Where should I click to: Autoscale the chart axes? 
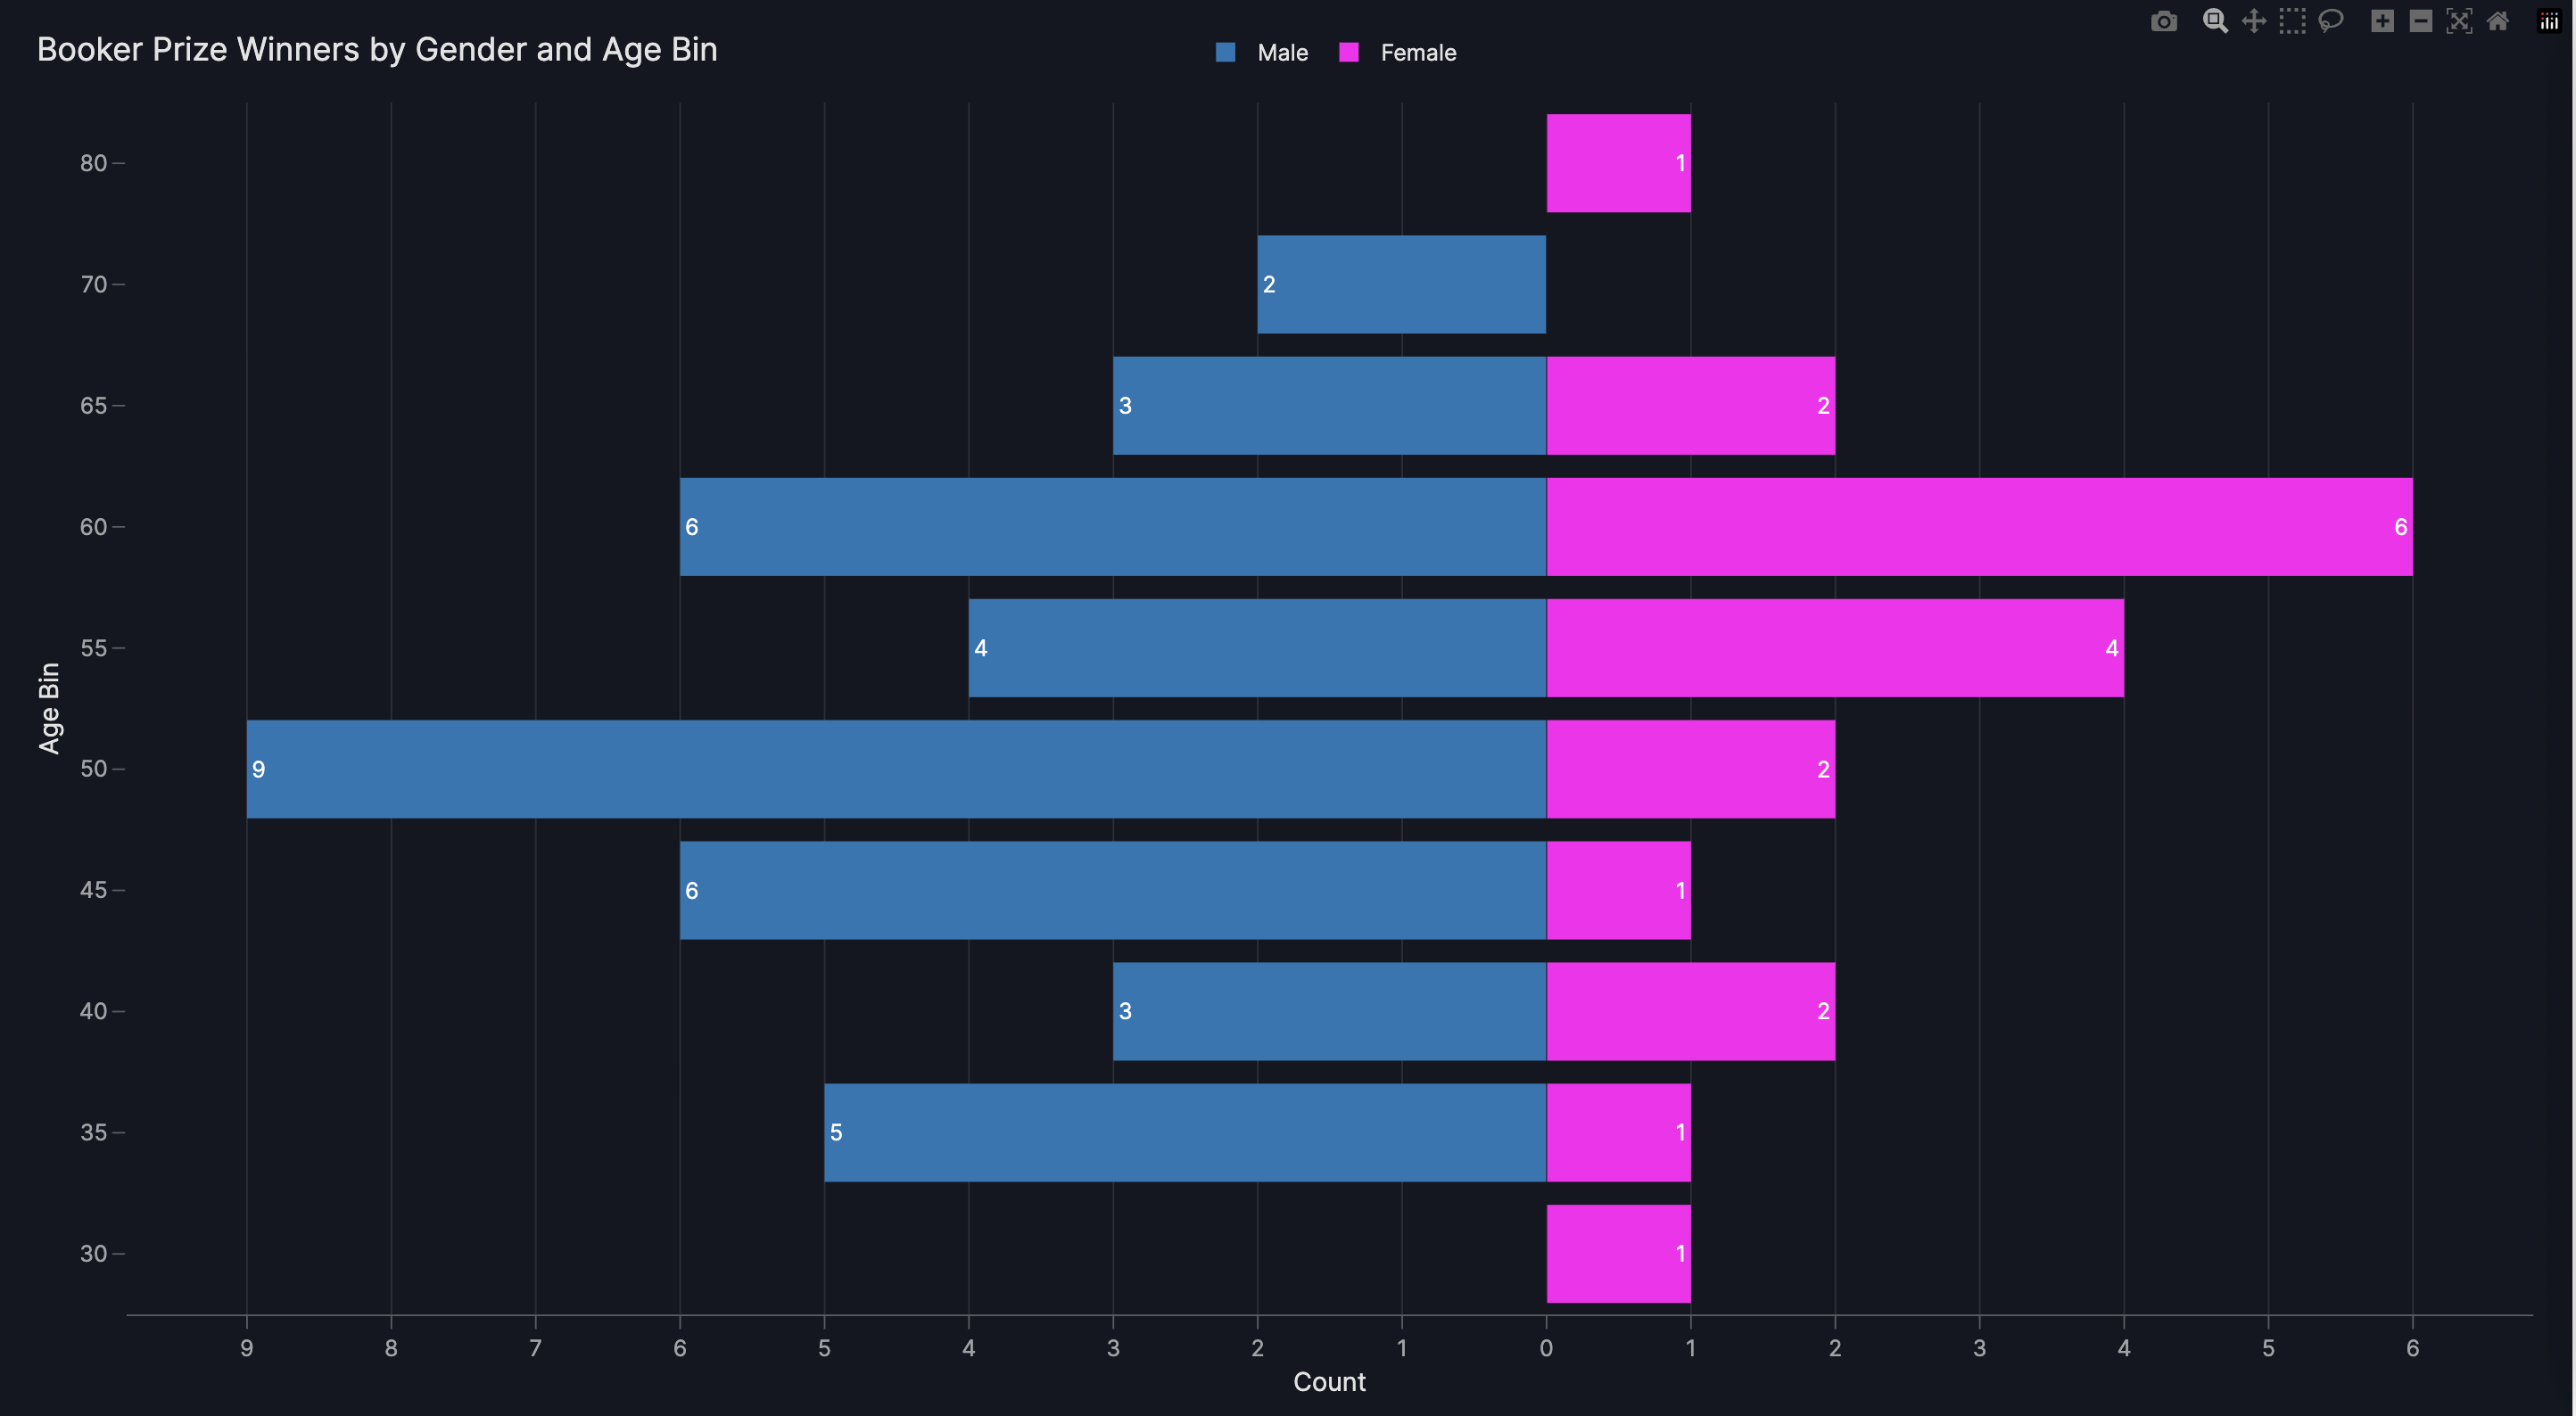tap(2459, 22)
